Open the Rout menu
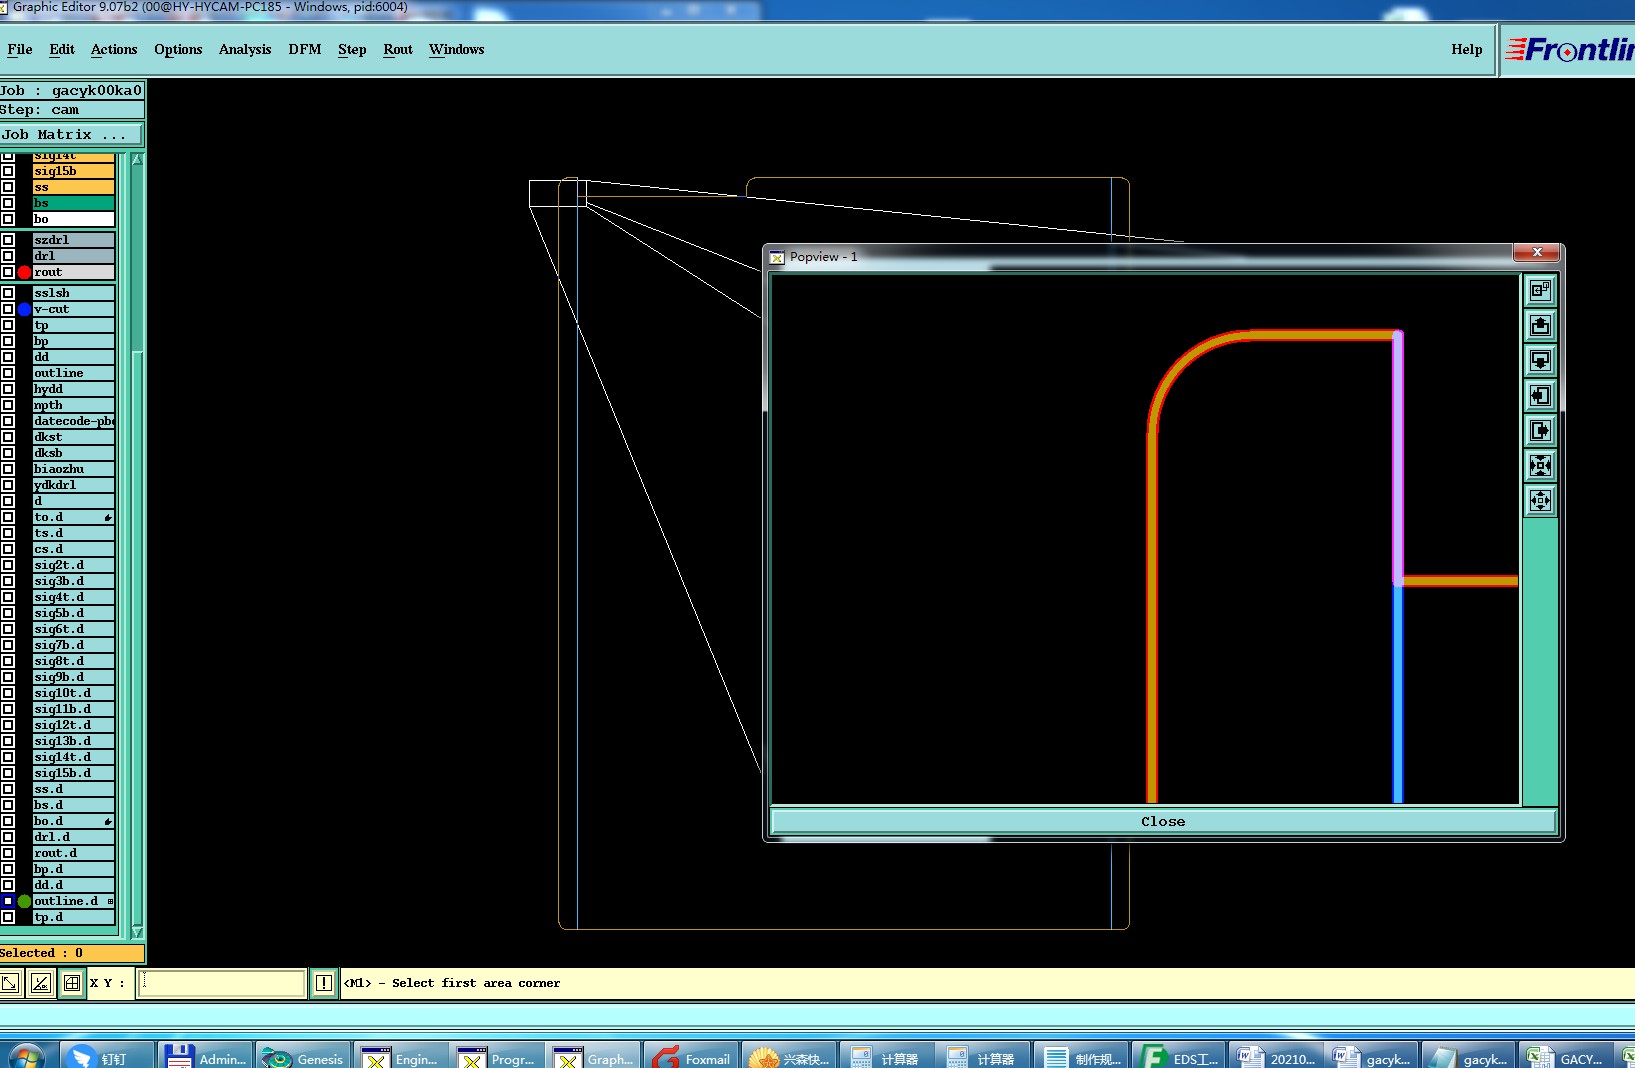 tap(398, 49)
